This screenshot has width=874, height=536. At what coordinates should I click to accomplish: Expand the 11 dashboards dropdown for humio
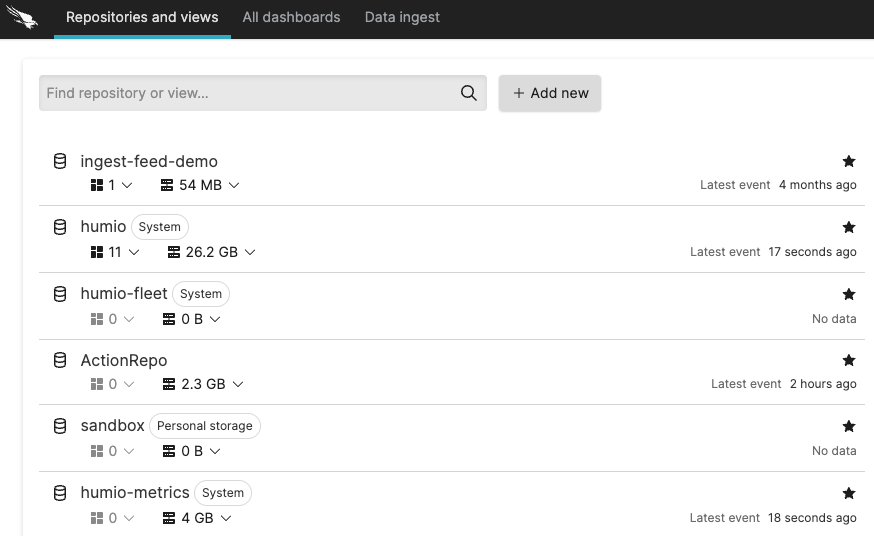click(x=115, y=252)
